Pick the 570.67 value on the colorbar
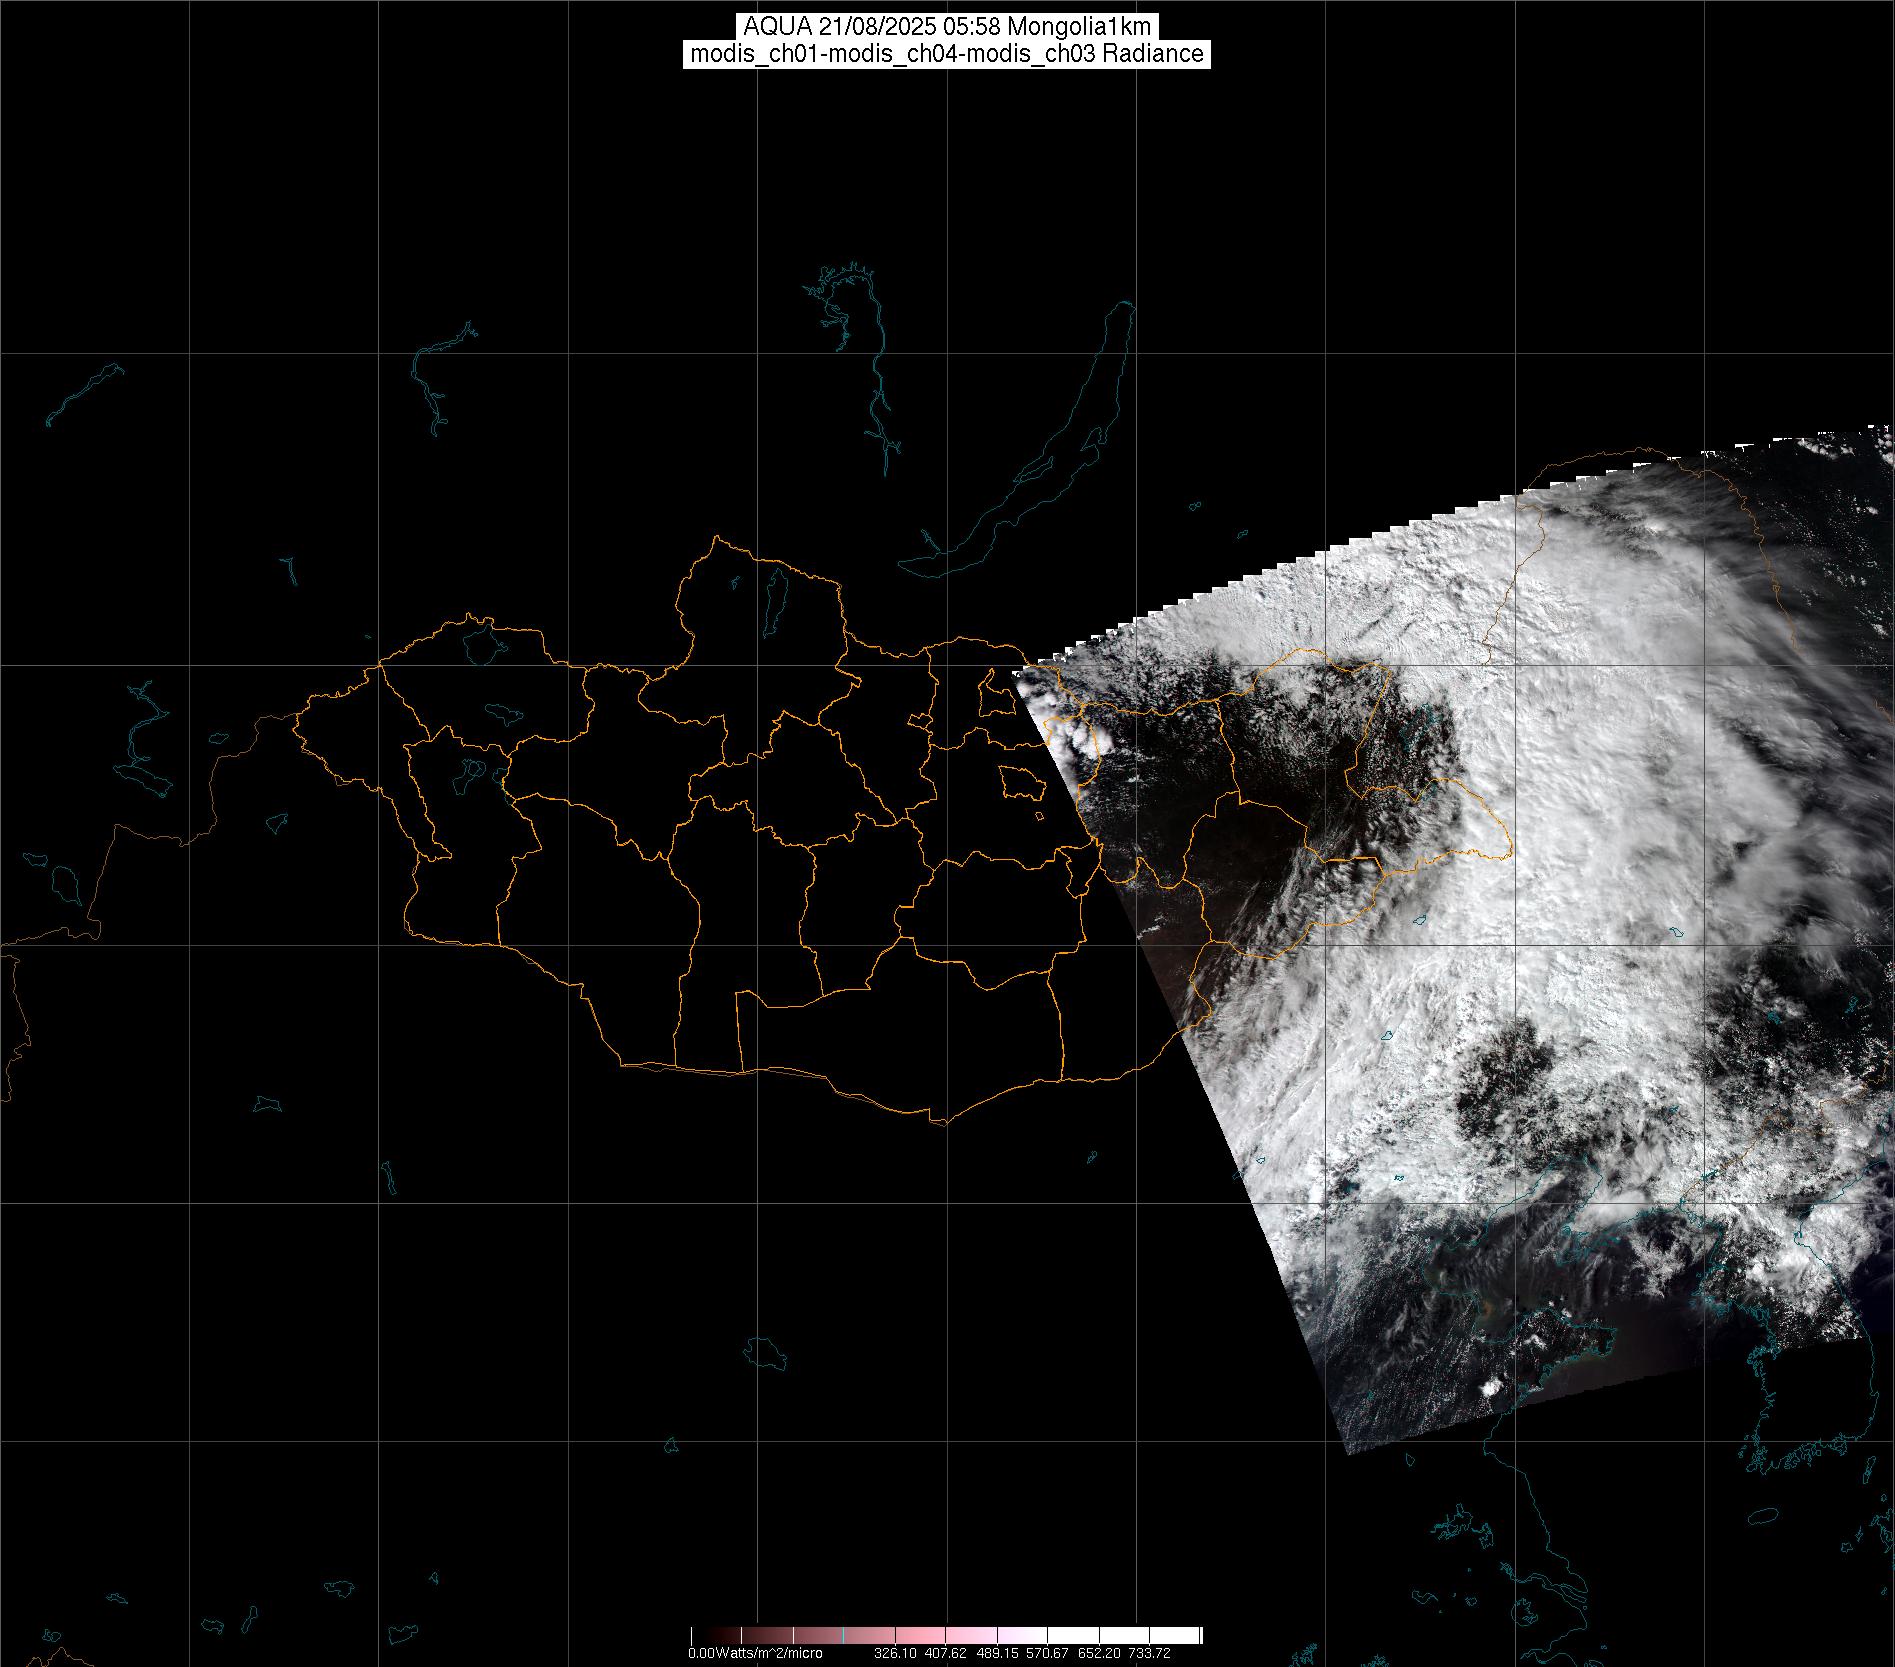The height and width of the screenshot is (1667, 1895). click(1048, 1653)
